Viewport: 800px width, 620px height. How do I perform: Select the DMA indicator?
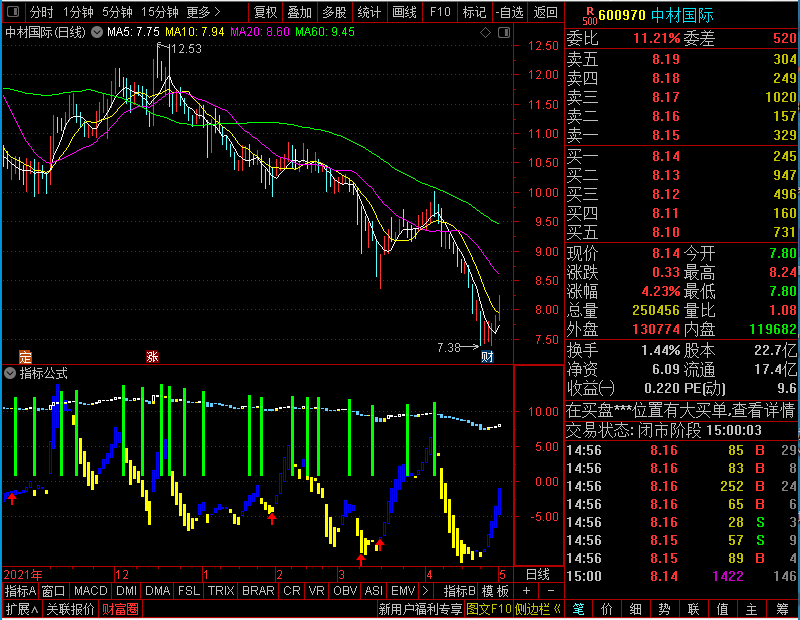(x=158, y=591)
